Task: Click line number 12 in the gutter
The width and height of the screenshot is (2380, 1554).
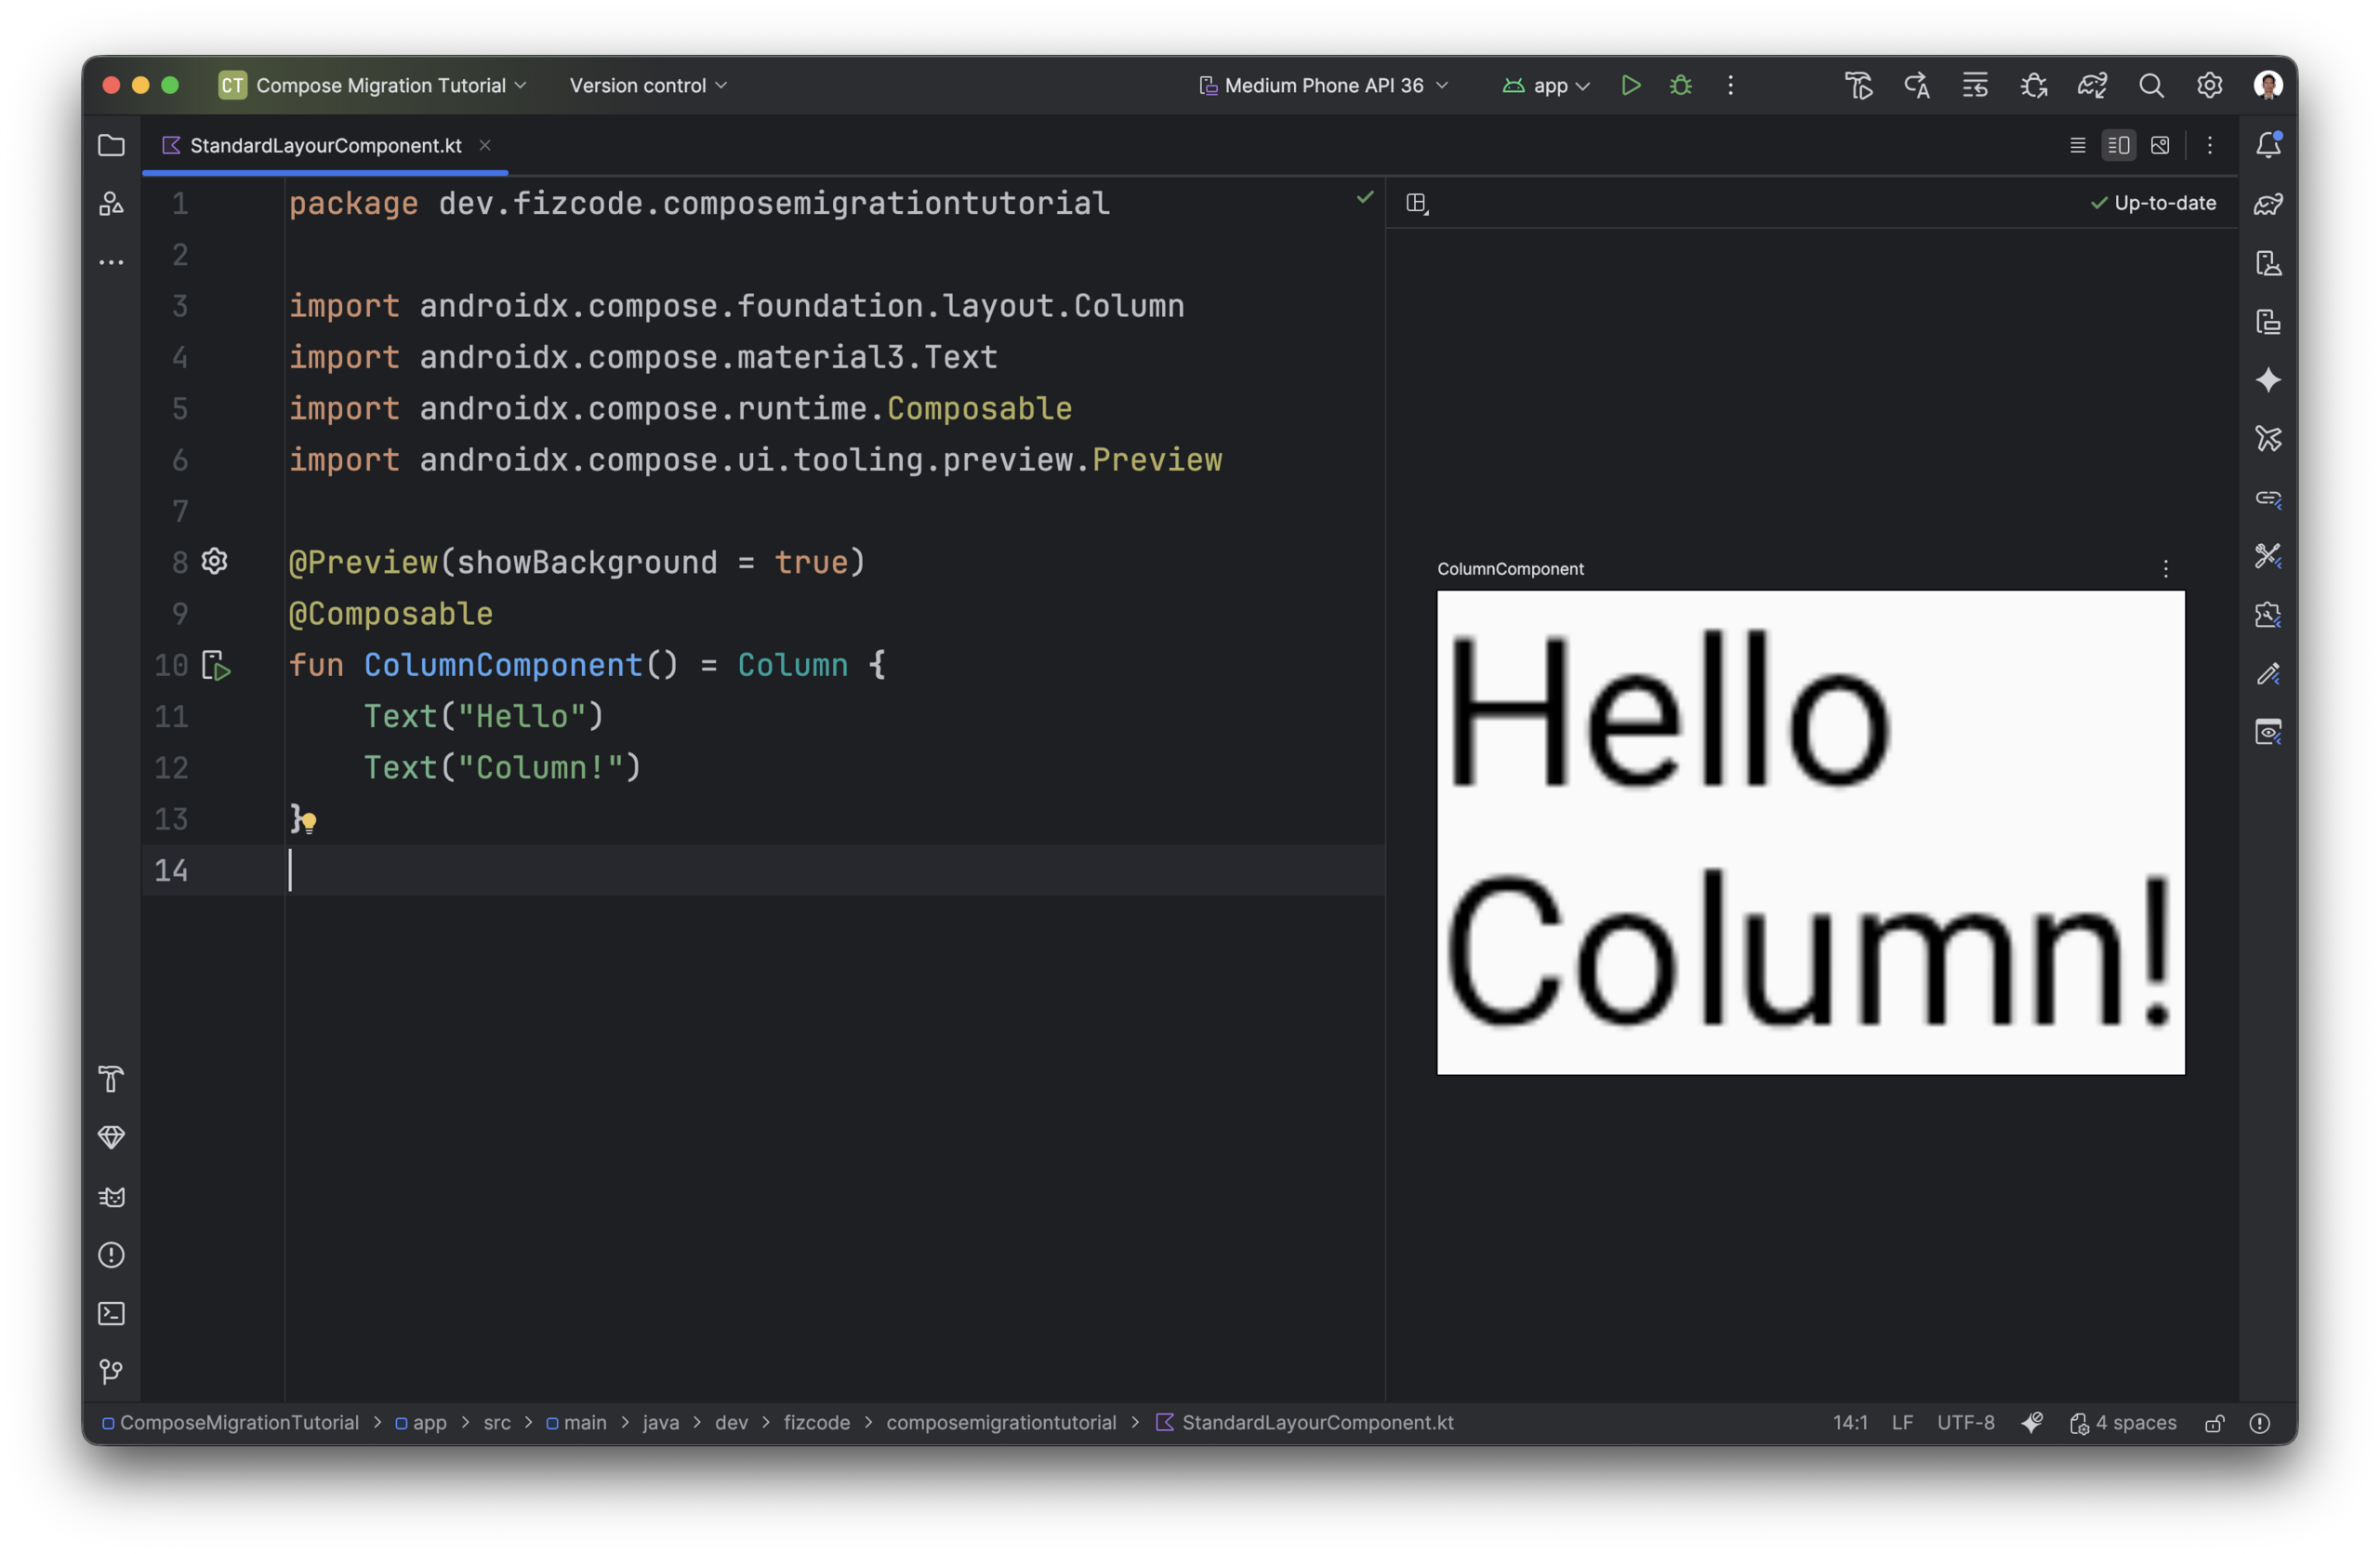Action: point(171,768)
